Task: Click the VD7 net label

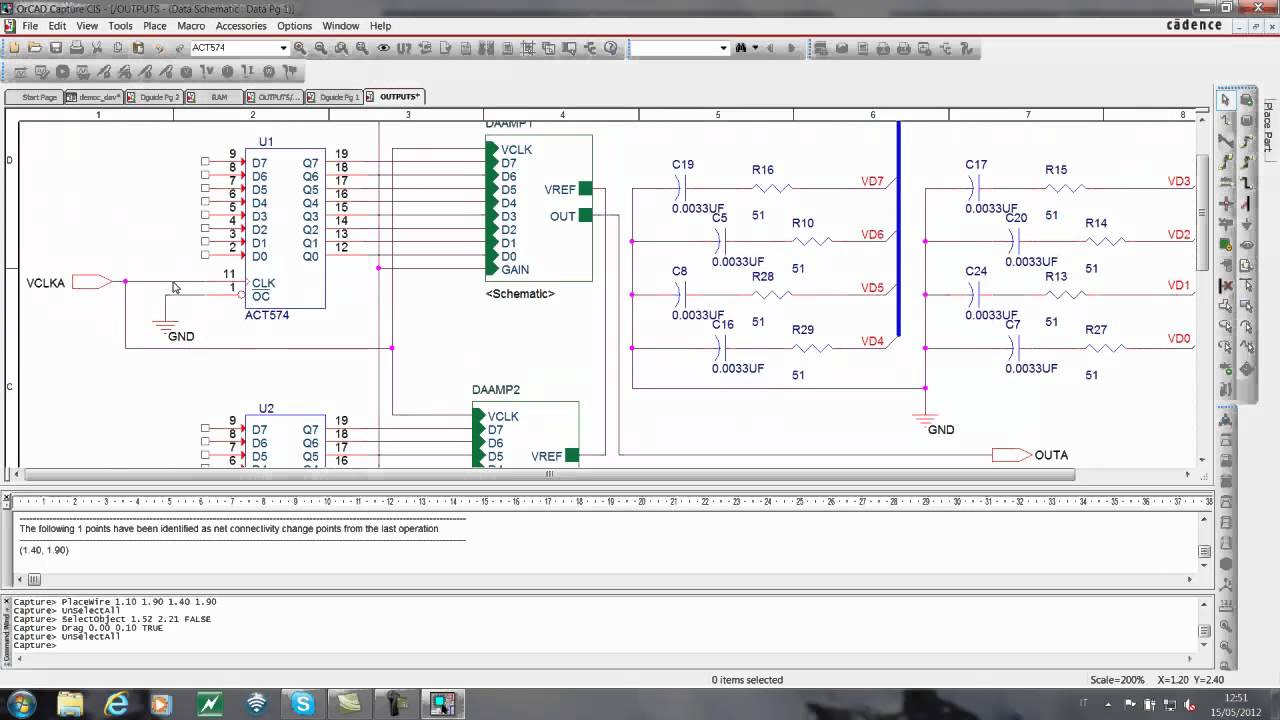Action: tap(873, 182)
